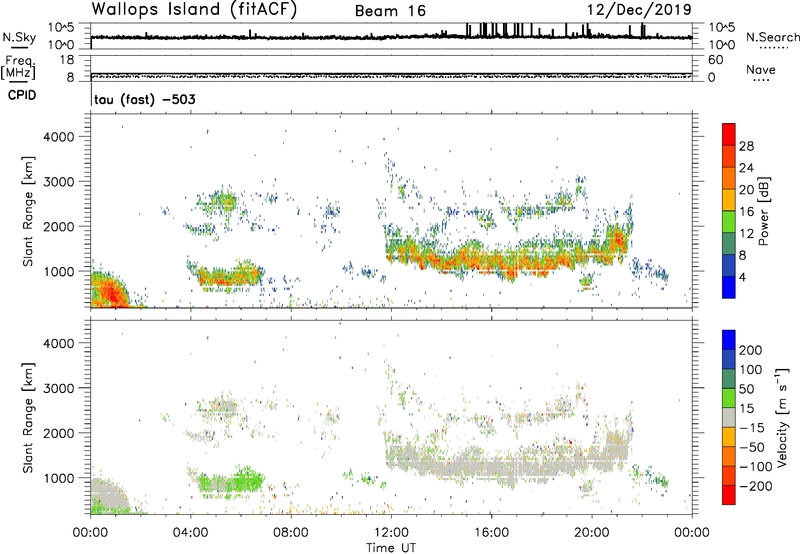Click the '28' tick on the power scale
The height and width of the screenshot is (554, 800).
coord(746,146)
